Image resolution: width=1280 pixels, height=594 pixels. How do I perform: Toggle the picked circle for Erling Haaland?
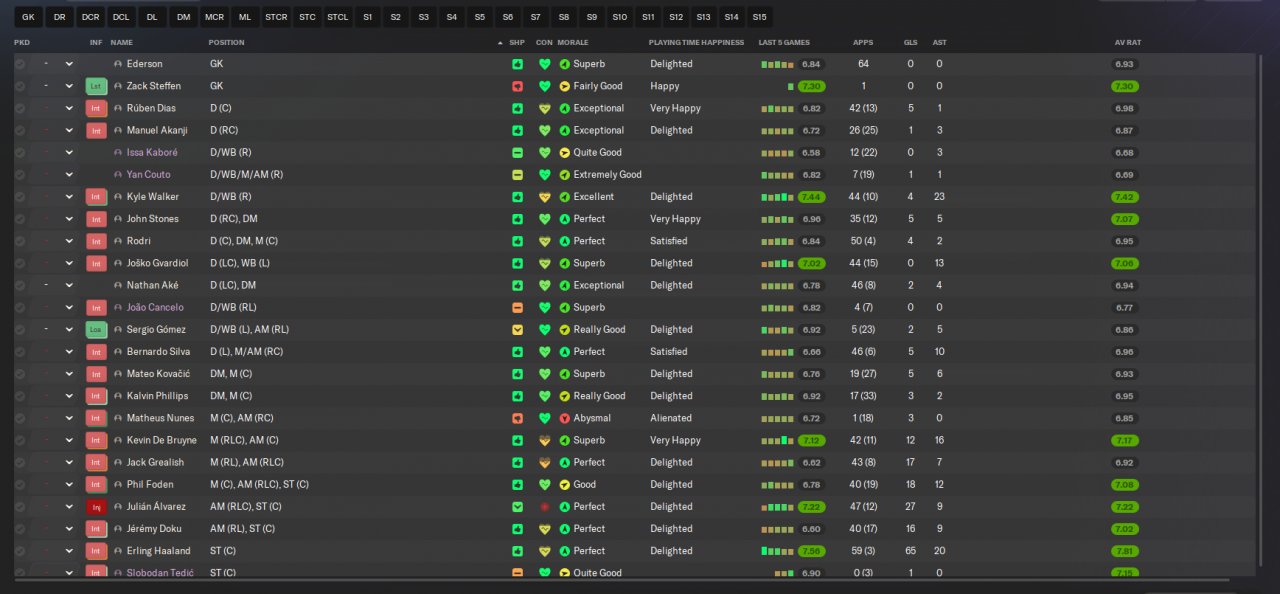coord(20,551)
